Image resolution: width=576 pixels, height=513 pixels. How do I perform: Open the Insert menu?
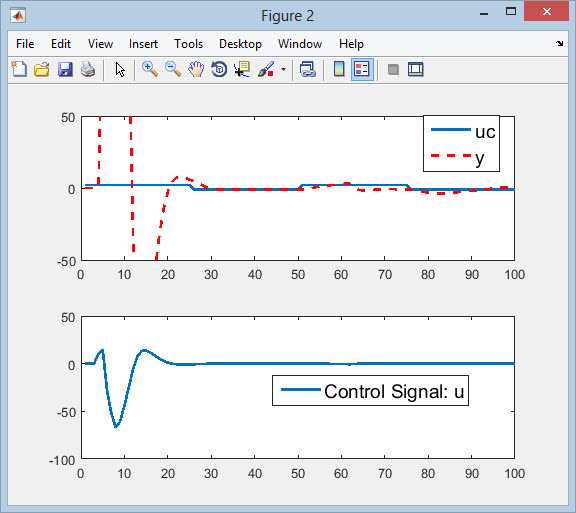pos(143,44)
